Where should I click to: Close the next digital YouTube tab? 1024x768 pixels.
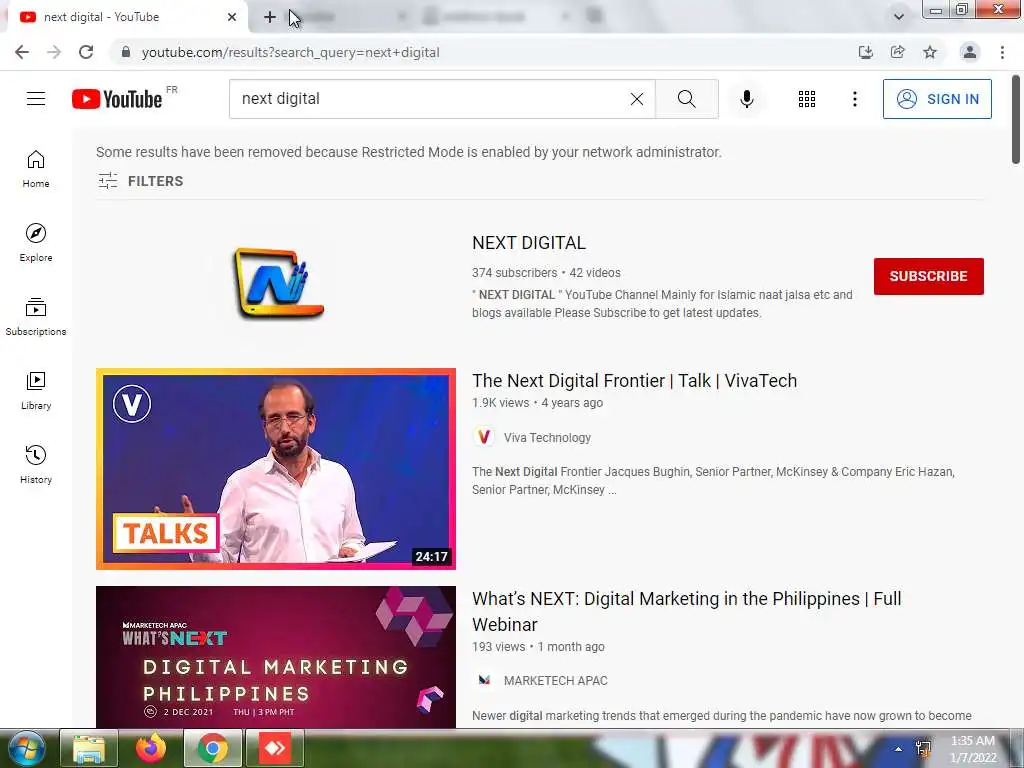(232, 17)
